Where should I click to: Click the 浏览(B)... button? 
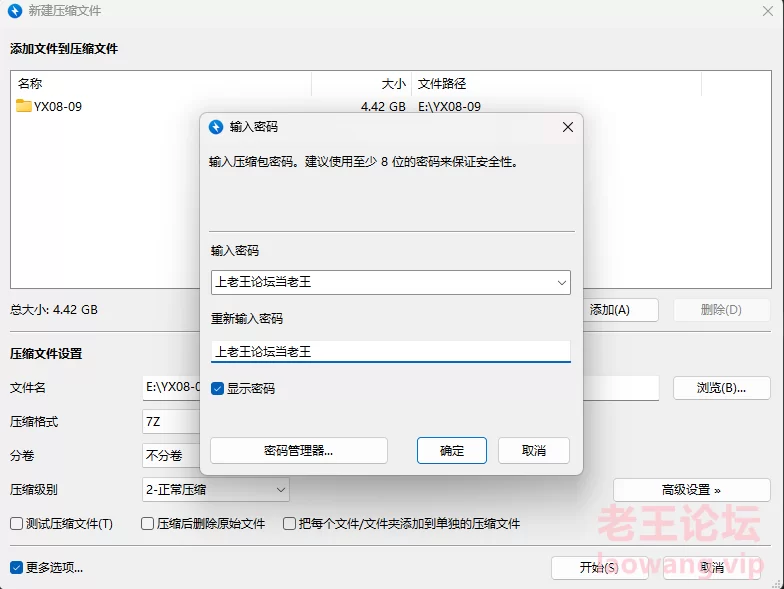(722, 388)
